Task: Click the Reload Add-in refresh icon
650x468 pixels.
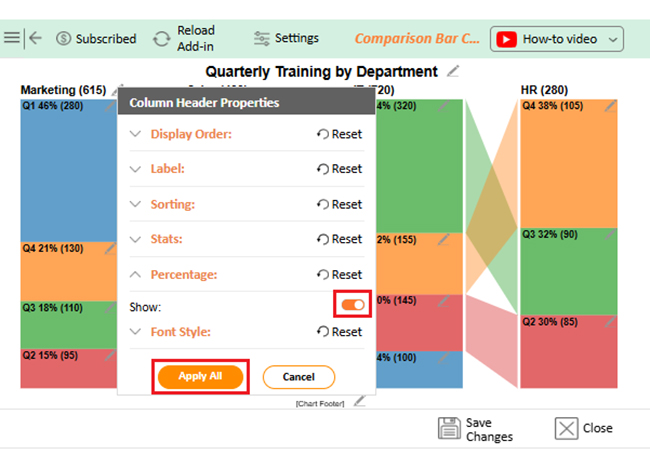Action: click(161, 39)
